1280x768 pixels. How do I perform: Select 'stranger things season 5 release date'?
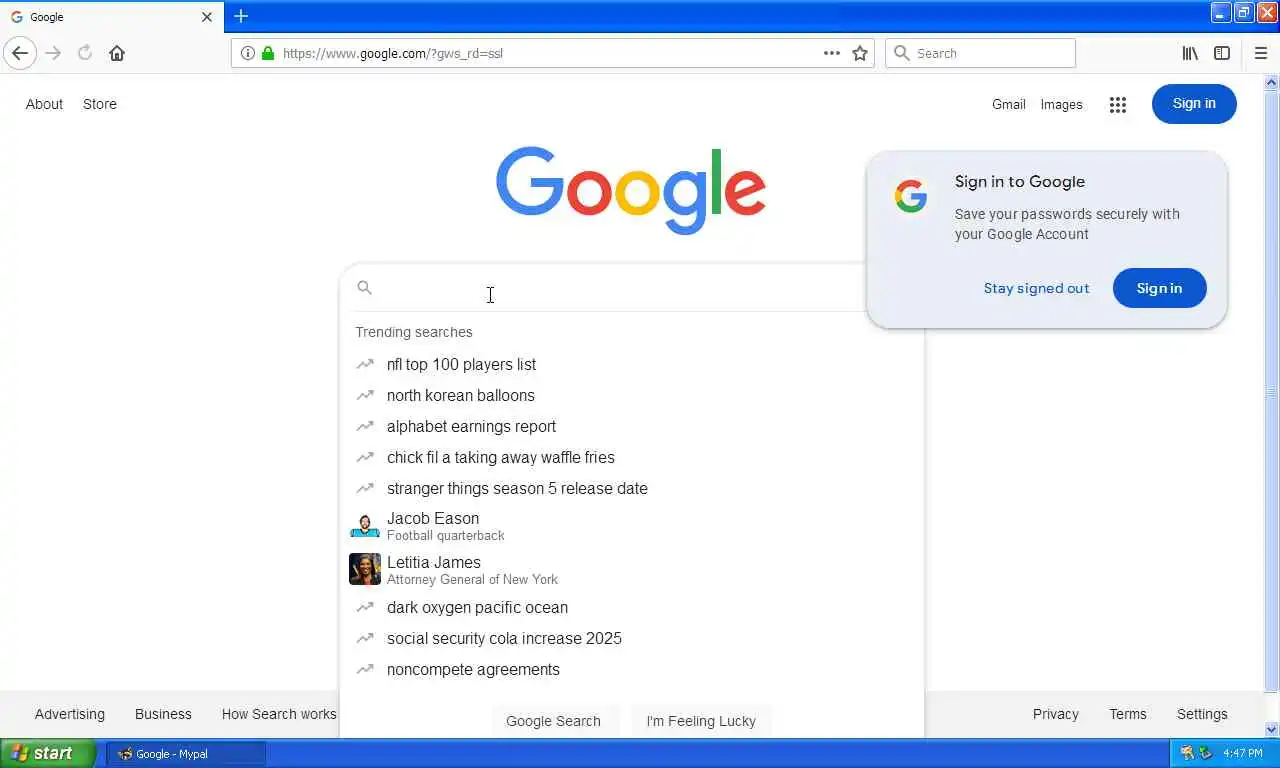pos(632,488)
